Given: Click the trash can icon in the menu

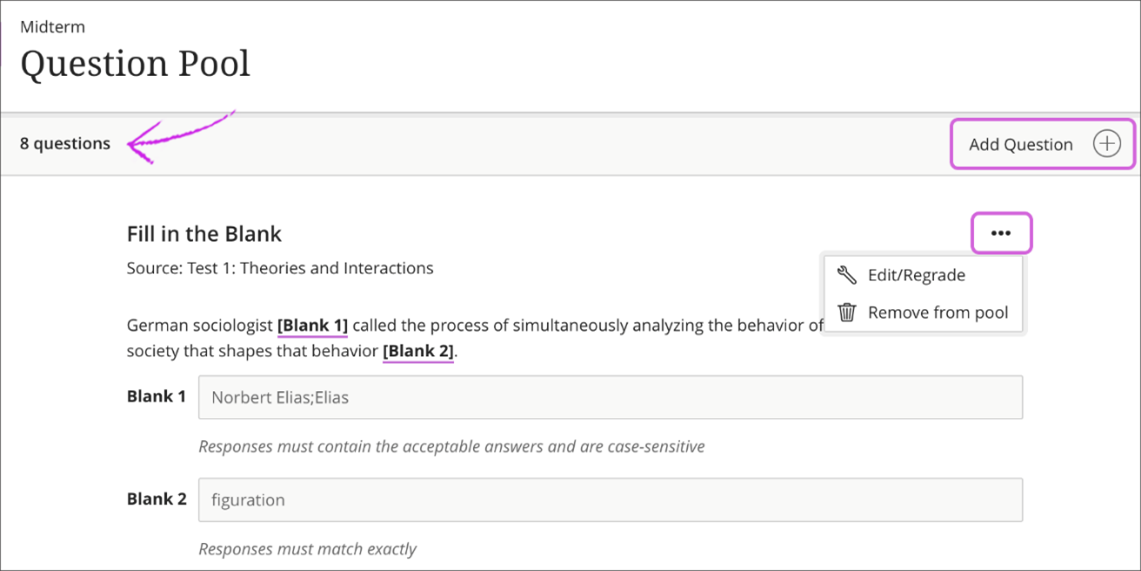Looking at the screenshot, I should 847,312.
